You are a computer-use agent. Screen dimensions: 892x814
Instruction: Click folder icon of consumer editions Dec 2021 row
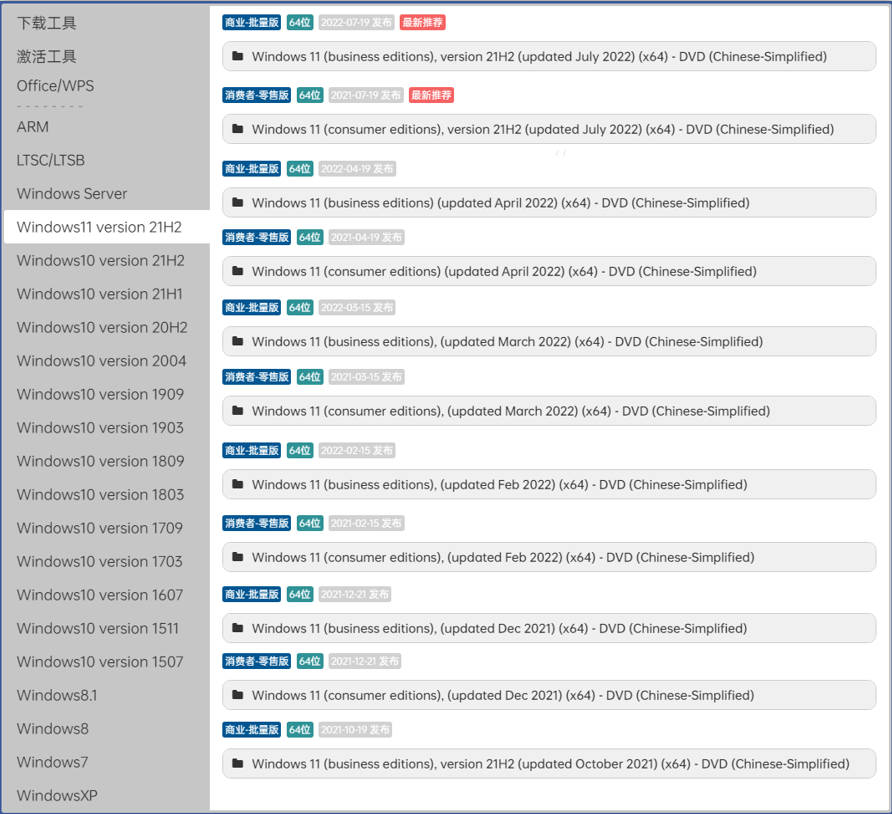(x=238, y=695)
